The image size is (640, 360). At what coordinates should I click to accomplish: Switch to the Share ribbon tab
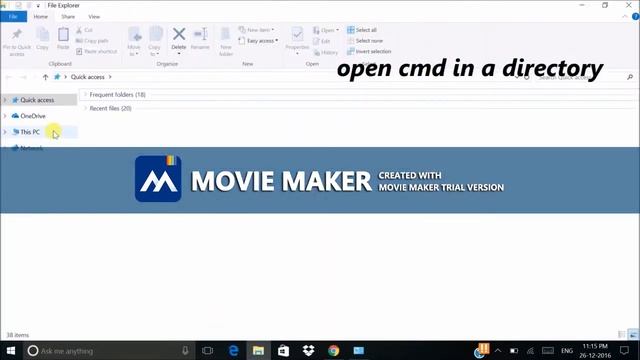point(68,17)
